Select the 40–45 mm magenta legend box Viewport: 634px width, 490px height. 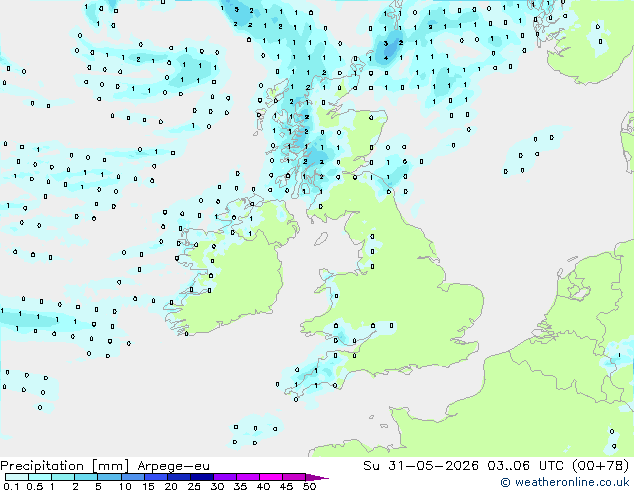click(271, 477)
